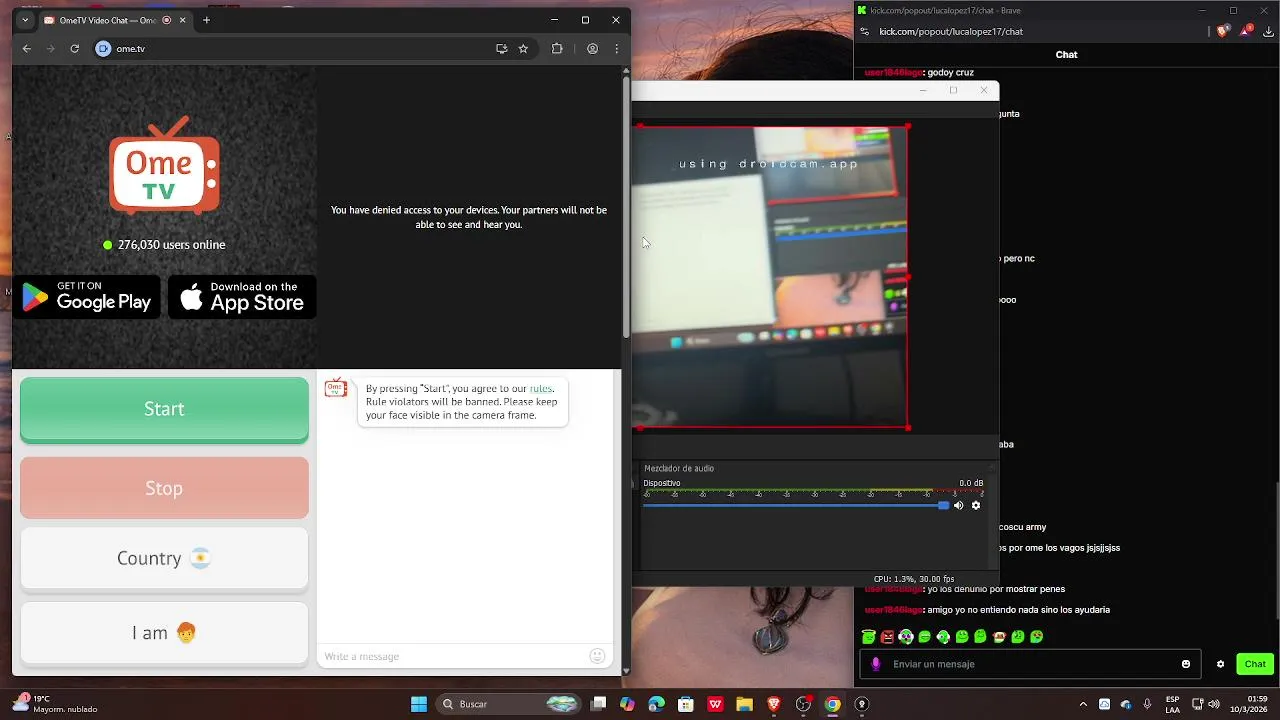
Task: Click the 'Enviar un mensaje' chat field in Kick
Action: [x=1030, y=664]
